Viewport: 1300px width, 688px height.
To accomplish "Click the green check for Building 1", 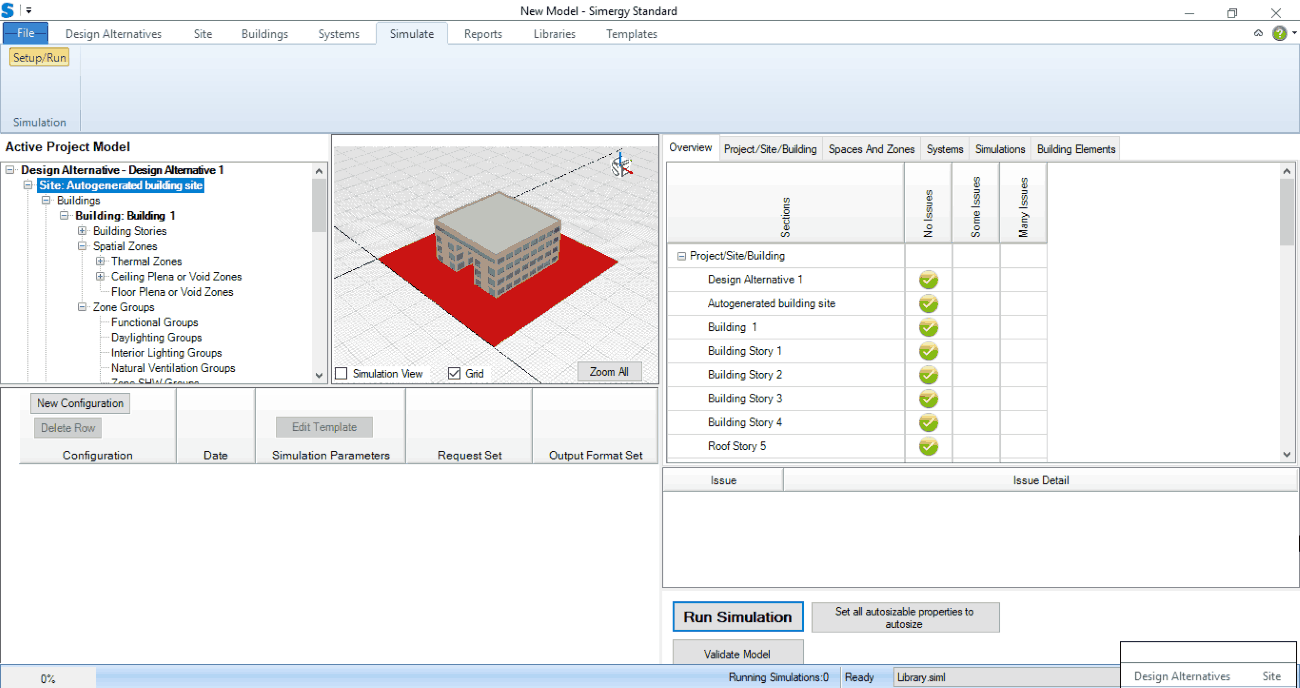I will click(928, 327).
